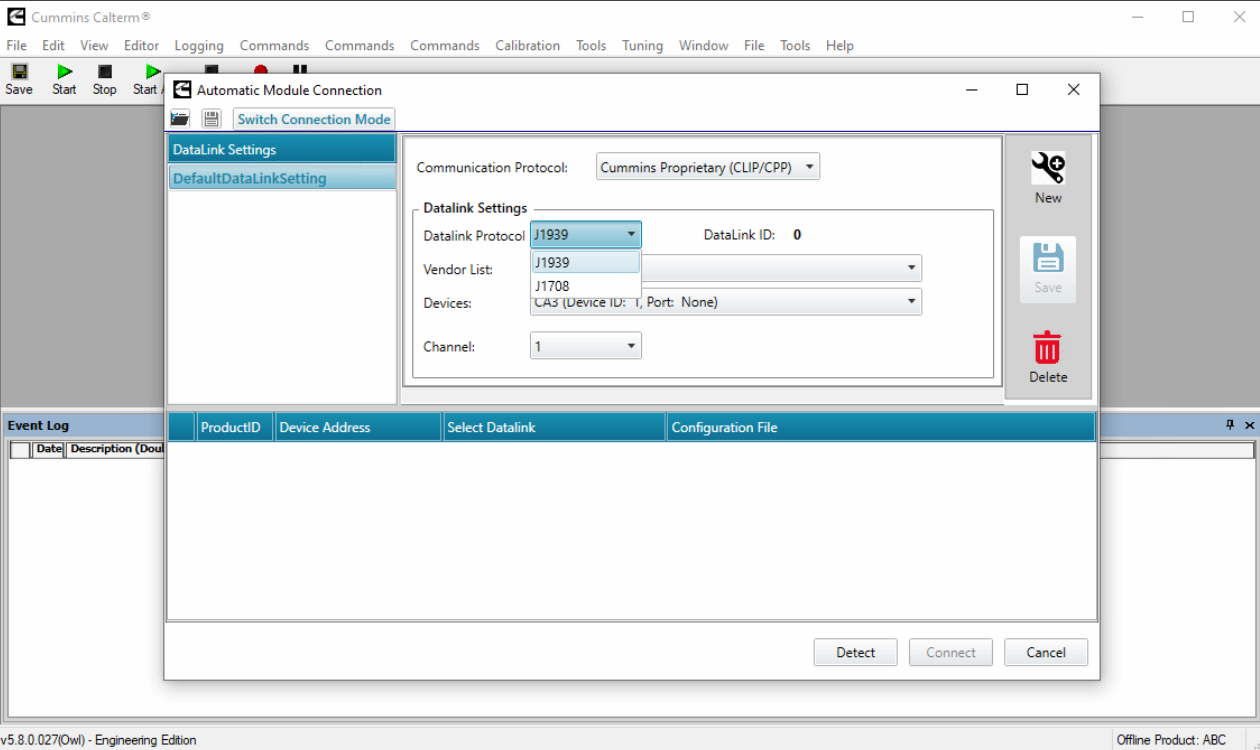1260x750 pixels.
Task: Click Switch Connection Mode button
Action: [314, 119]
